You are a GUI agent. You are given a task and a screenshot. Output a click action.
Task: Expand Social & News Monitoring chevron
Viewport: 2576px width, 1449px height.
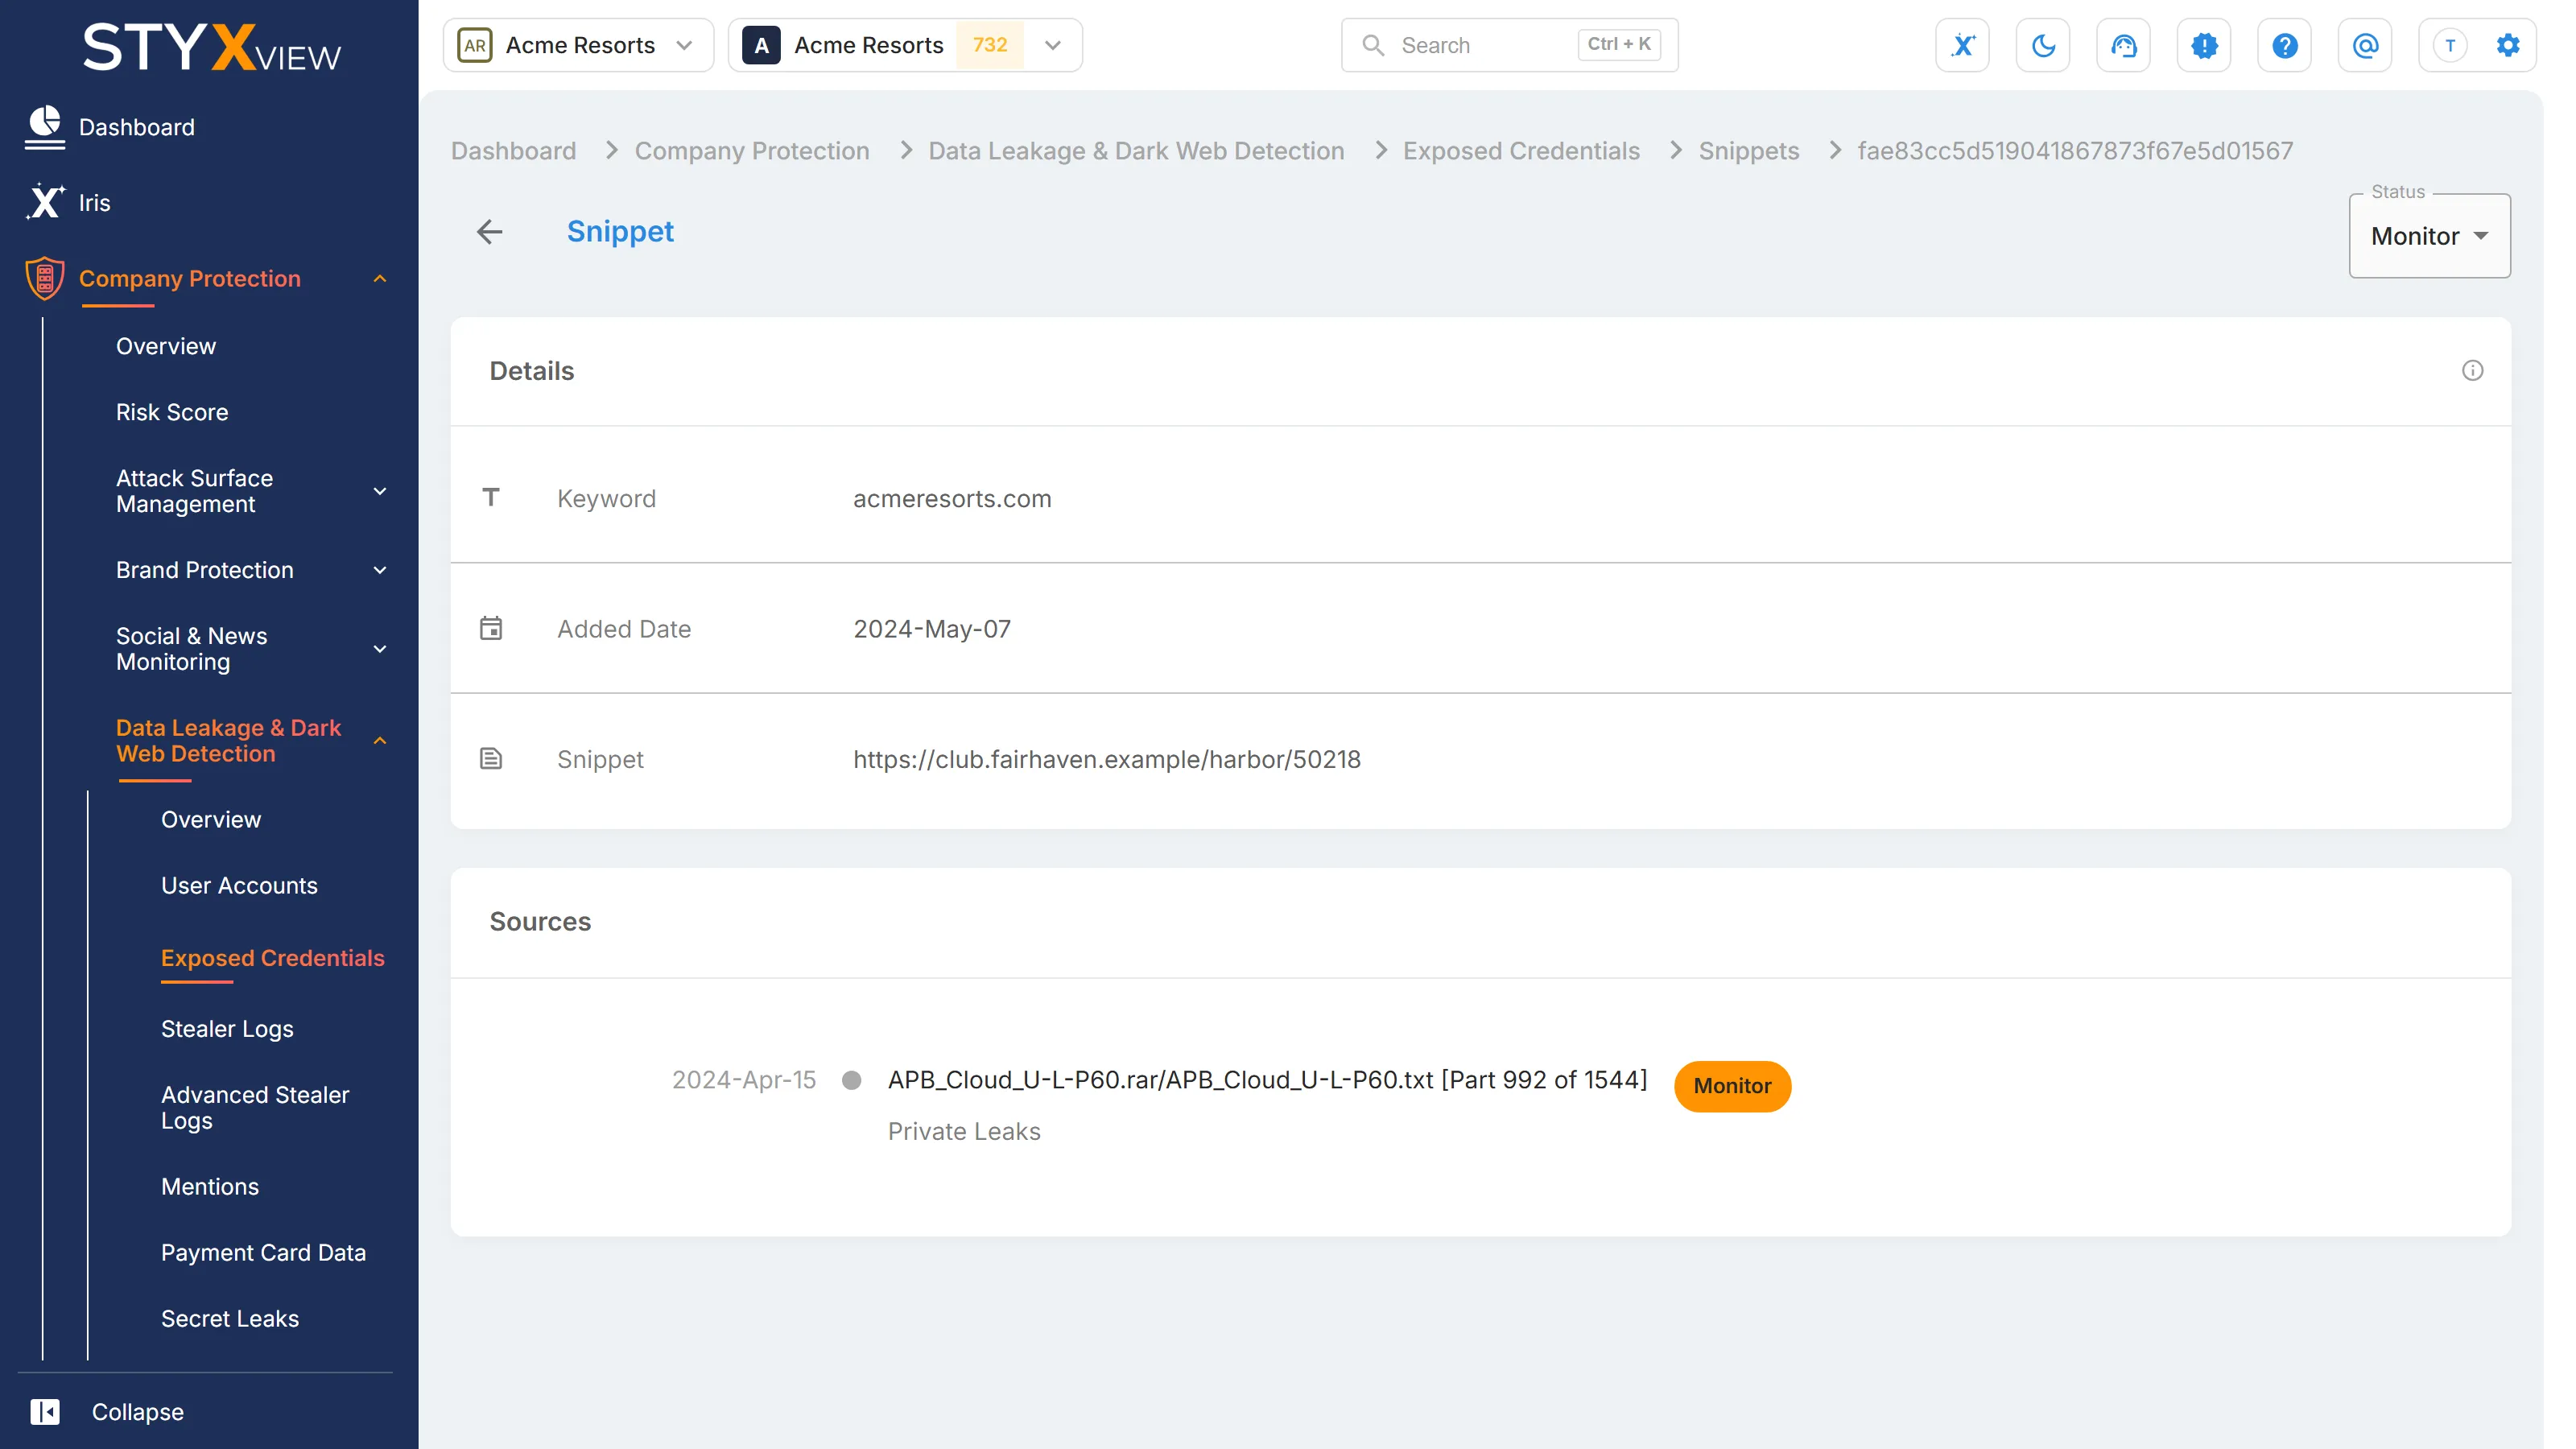tap(380, 649)
